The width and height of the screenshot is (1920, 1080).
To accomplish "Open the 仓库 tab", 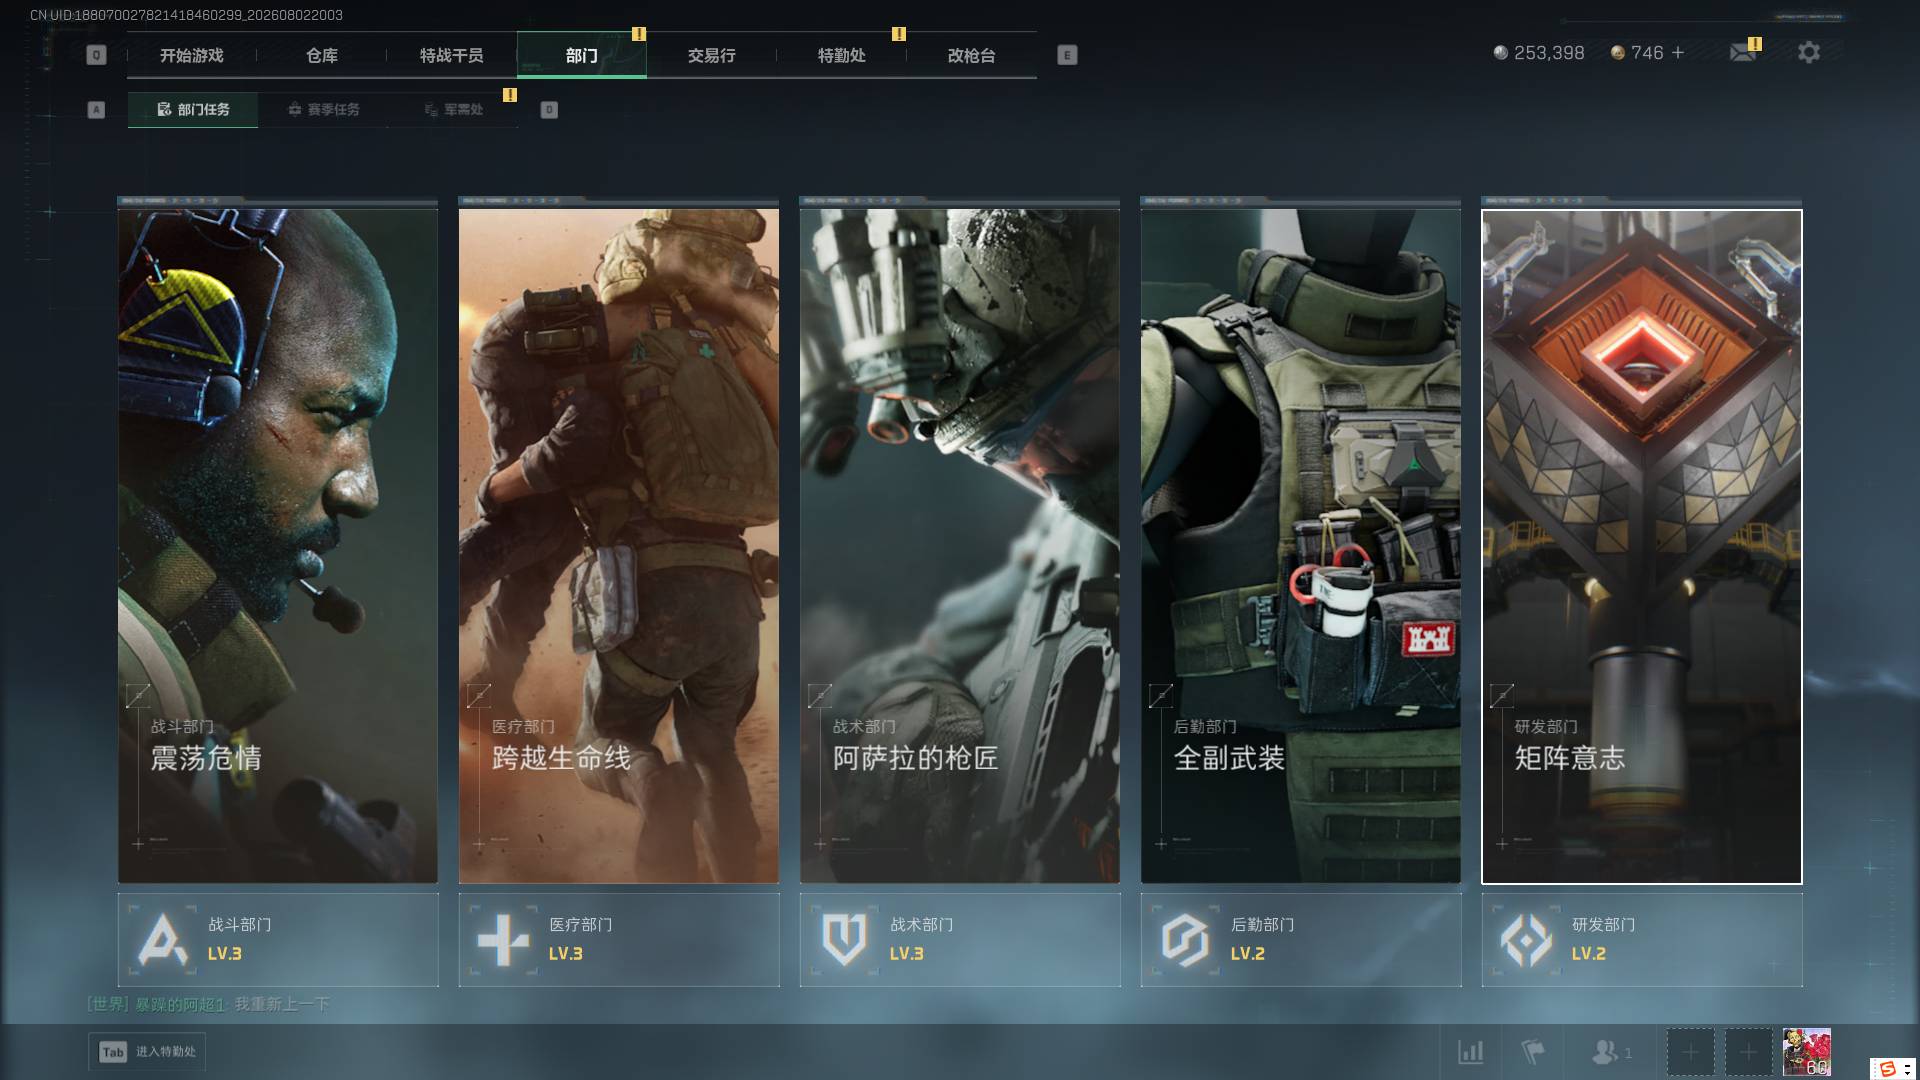I will pyautogui.click(x=322, y=56).
